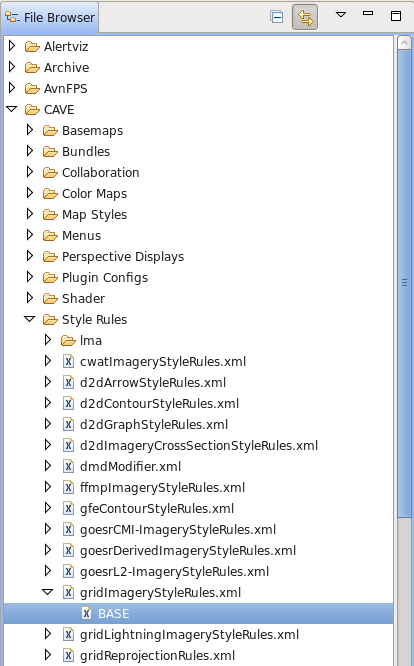Viewport: 414px width, 666px height.
Task: Click the dmdModifier.xml file icon
Action: (68, 466)
